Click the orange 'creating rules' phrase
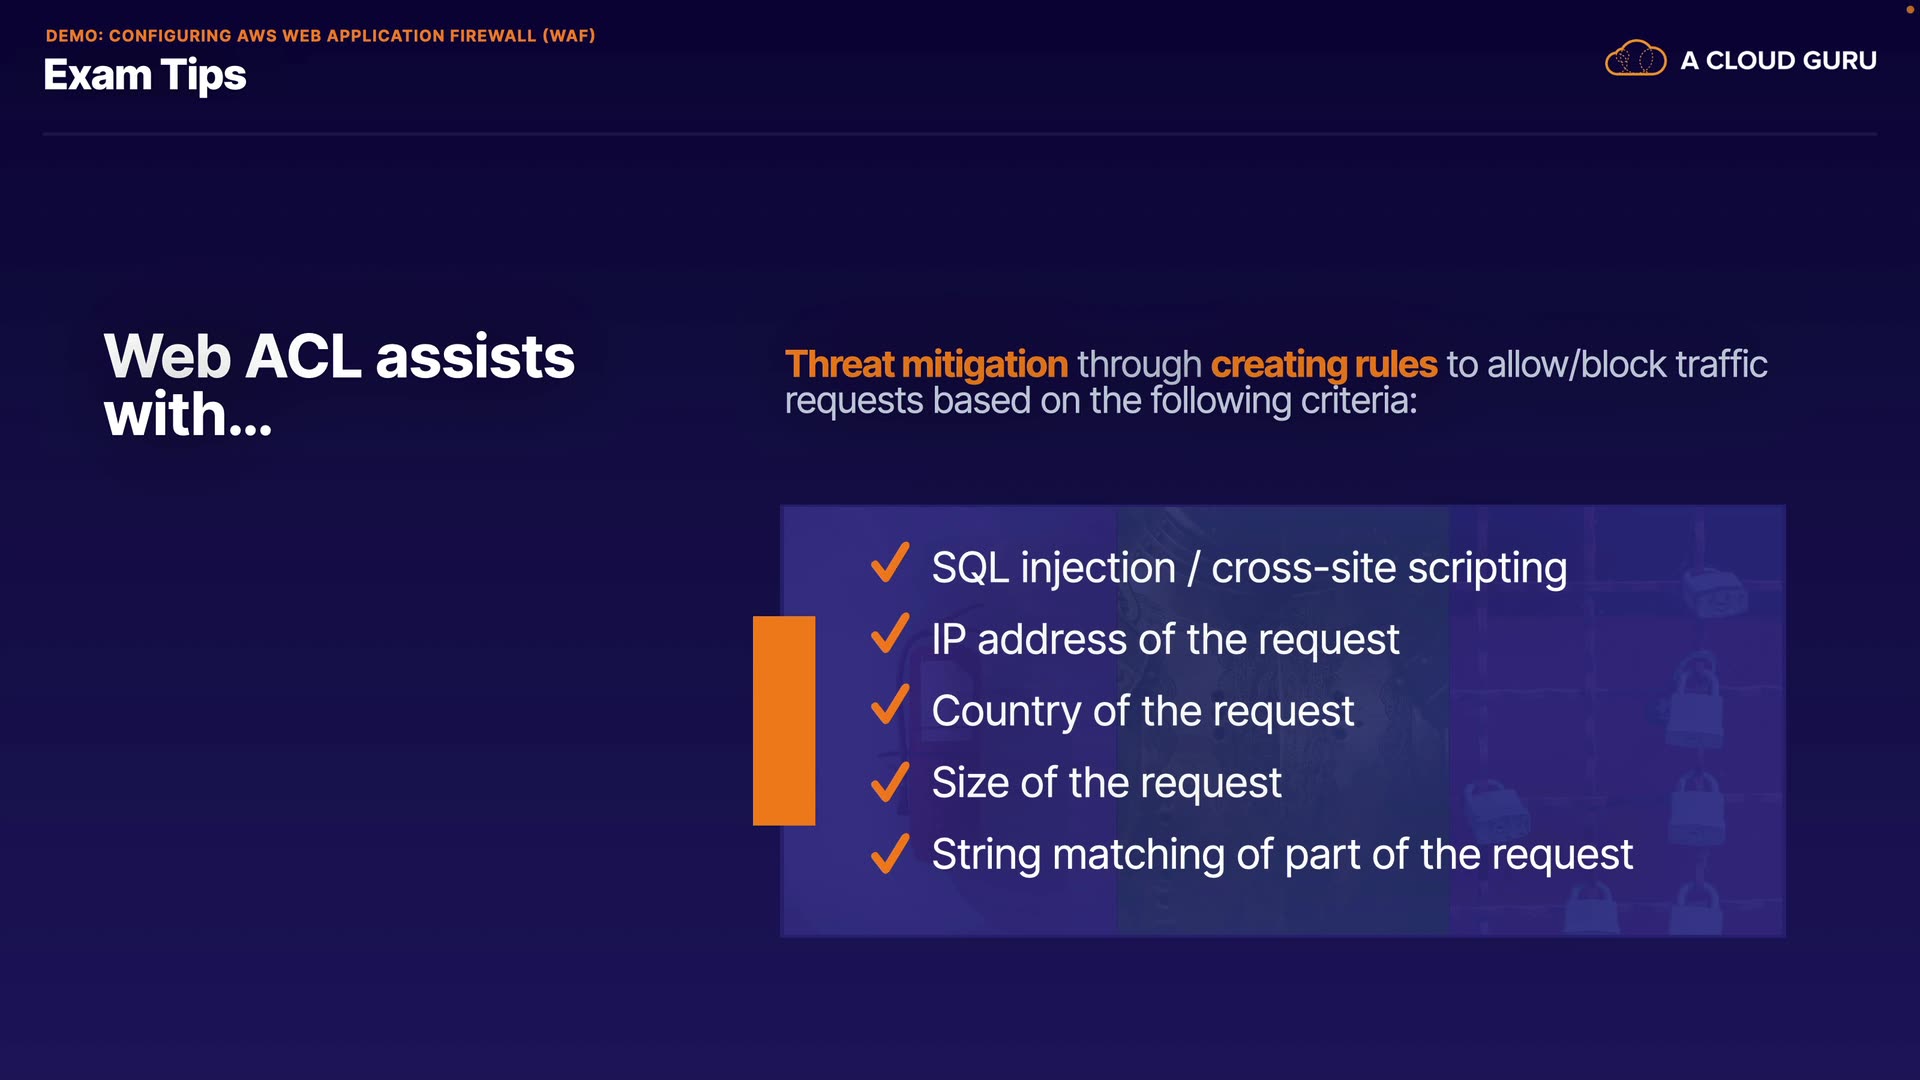The height and width of the screenshot is (1080, 1920). point(1324,365)
